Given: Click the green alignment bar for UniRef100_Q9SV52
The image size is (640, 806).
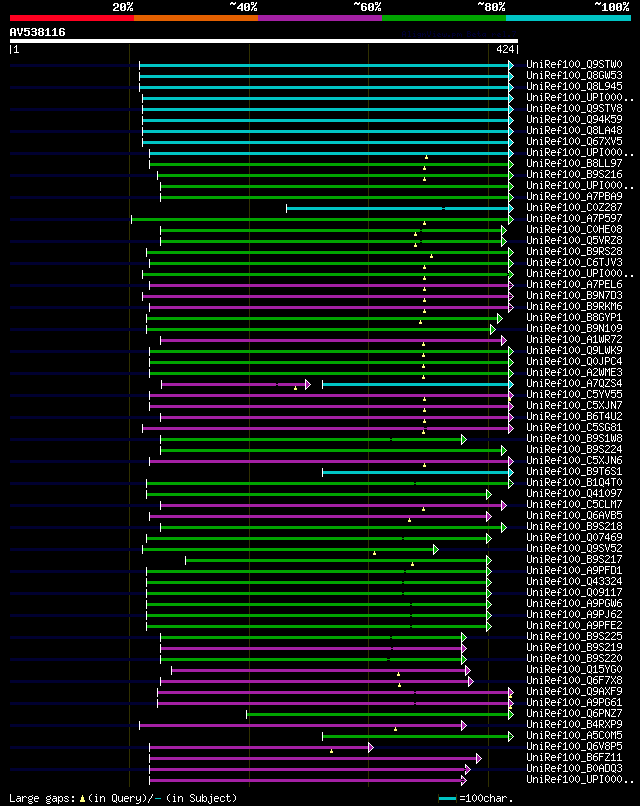Looking at the screenshot, I should click(x=290, y=549).
